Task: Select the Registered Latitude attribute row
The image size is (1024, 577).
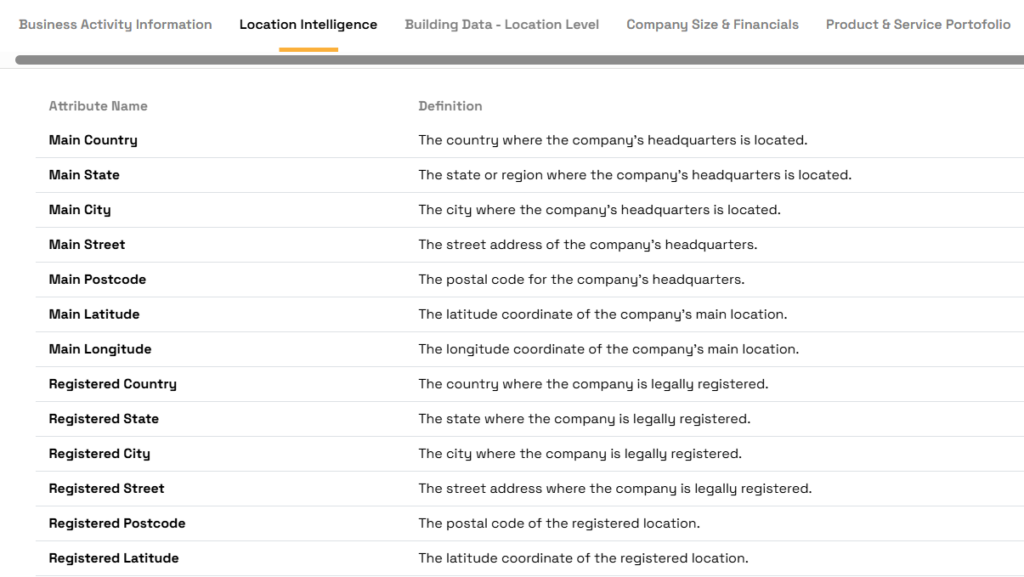Action: point(113,558)
